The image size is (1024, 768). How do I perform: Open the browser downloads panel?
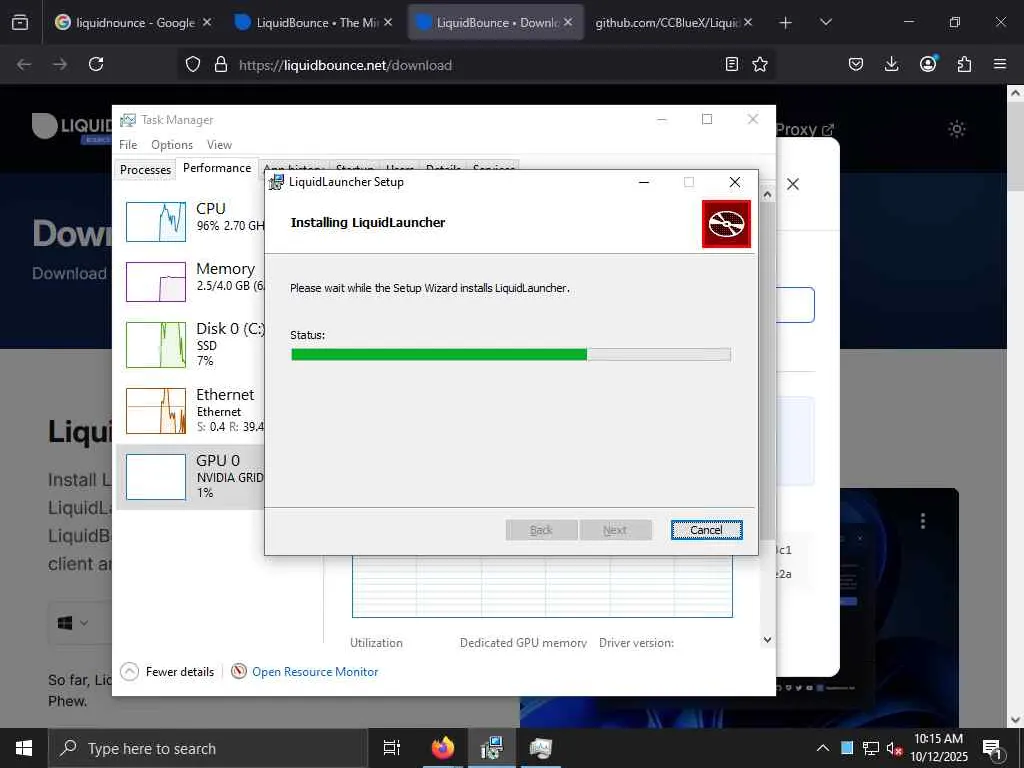point(891,64)
